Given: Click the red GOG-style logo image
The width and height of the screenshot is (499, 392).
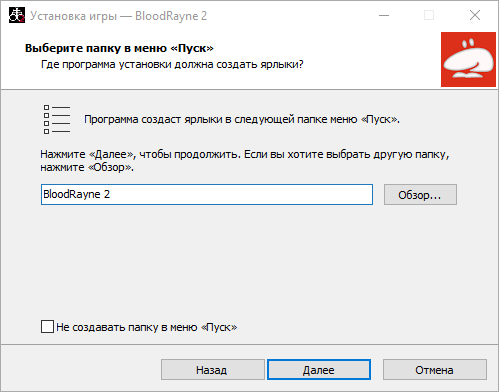Looking at the screenshot, I should [x=468, y=59].
